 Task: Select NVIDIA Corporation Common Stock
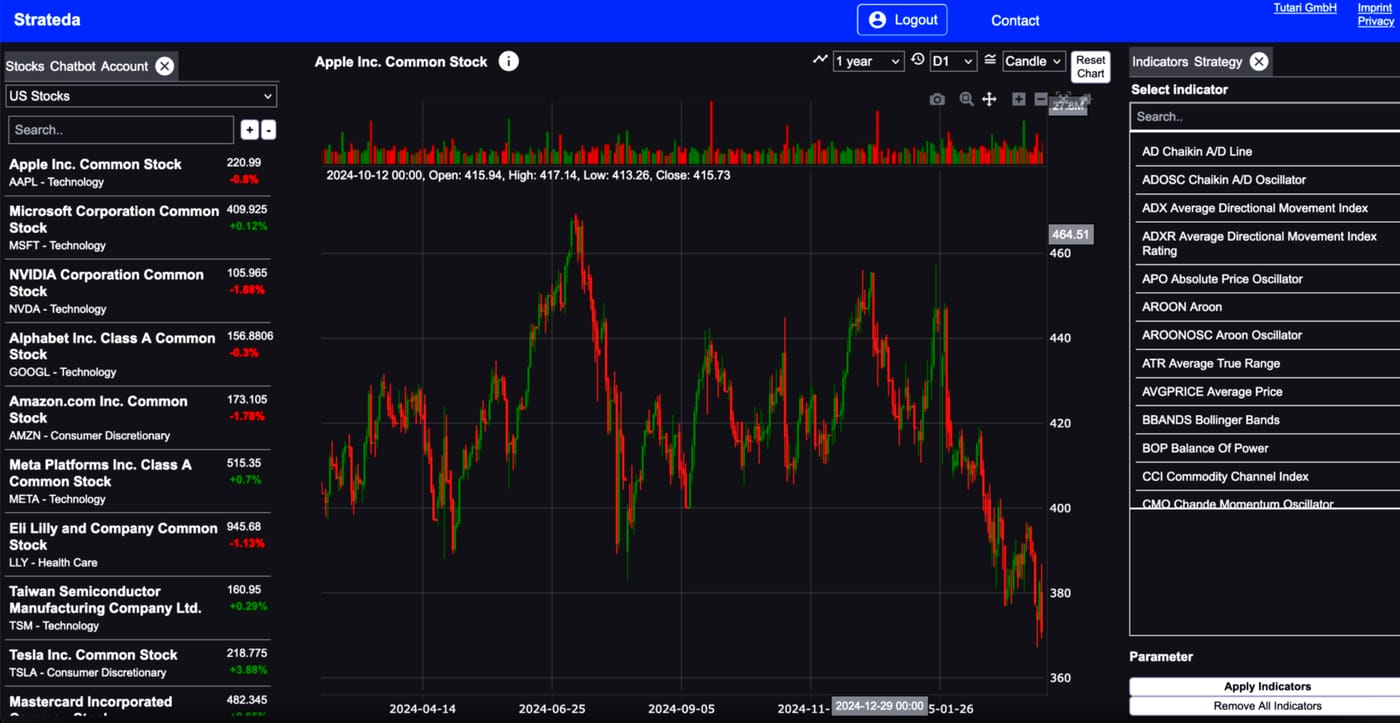coord(138,291)
